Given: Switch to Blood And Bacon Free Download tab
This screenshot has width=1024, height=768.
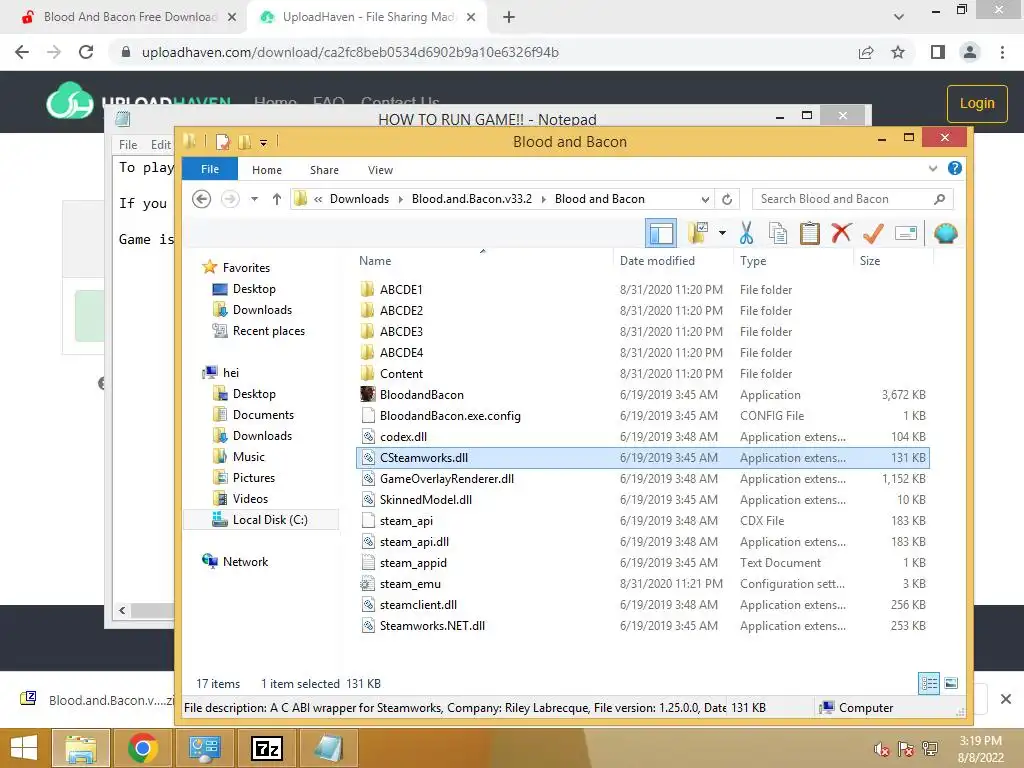Looking at the screenshot, I should (128, 17).
